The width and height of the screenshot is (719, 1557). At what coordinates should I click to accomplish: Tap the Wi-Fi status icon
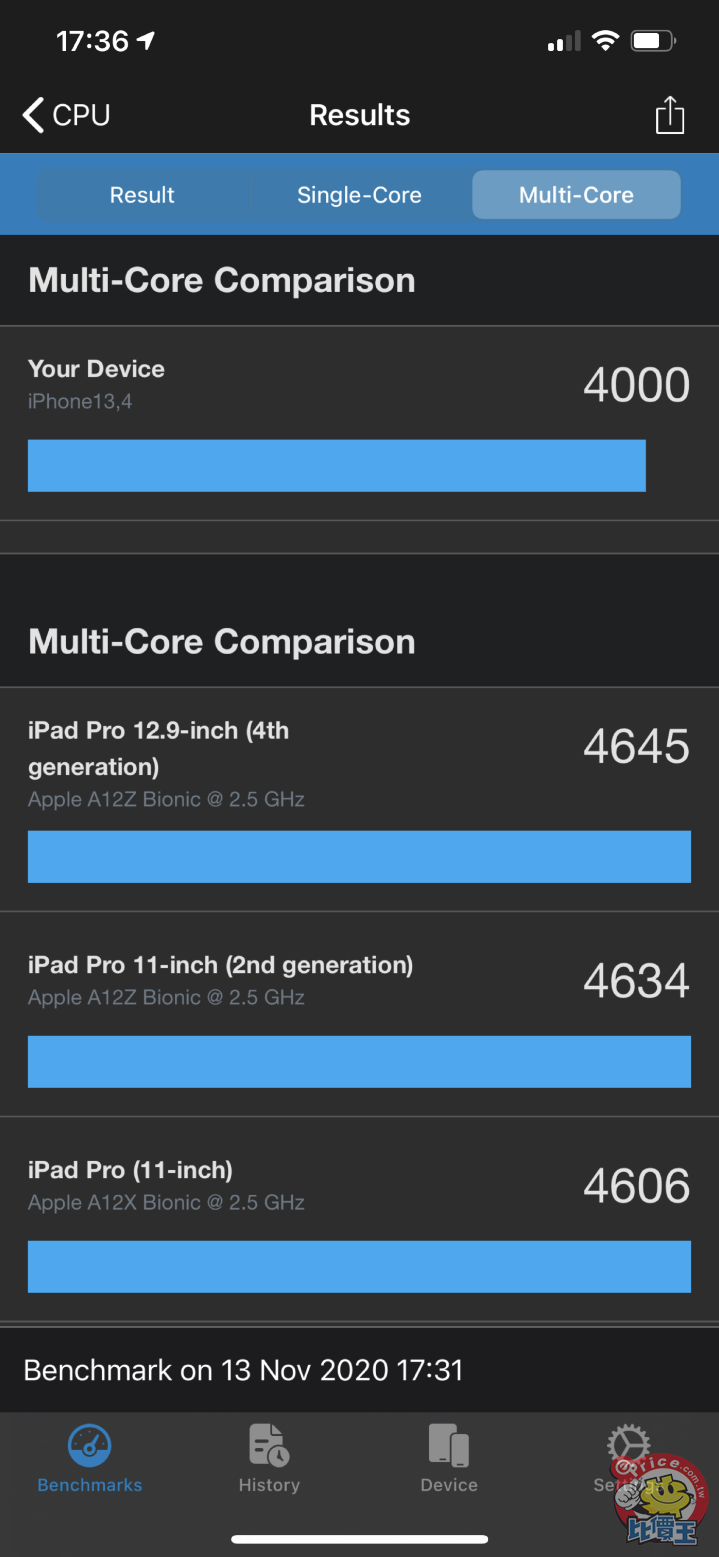point(605,41)
